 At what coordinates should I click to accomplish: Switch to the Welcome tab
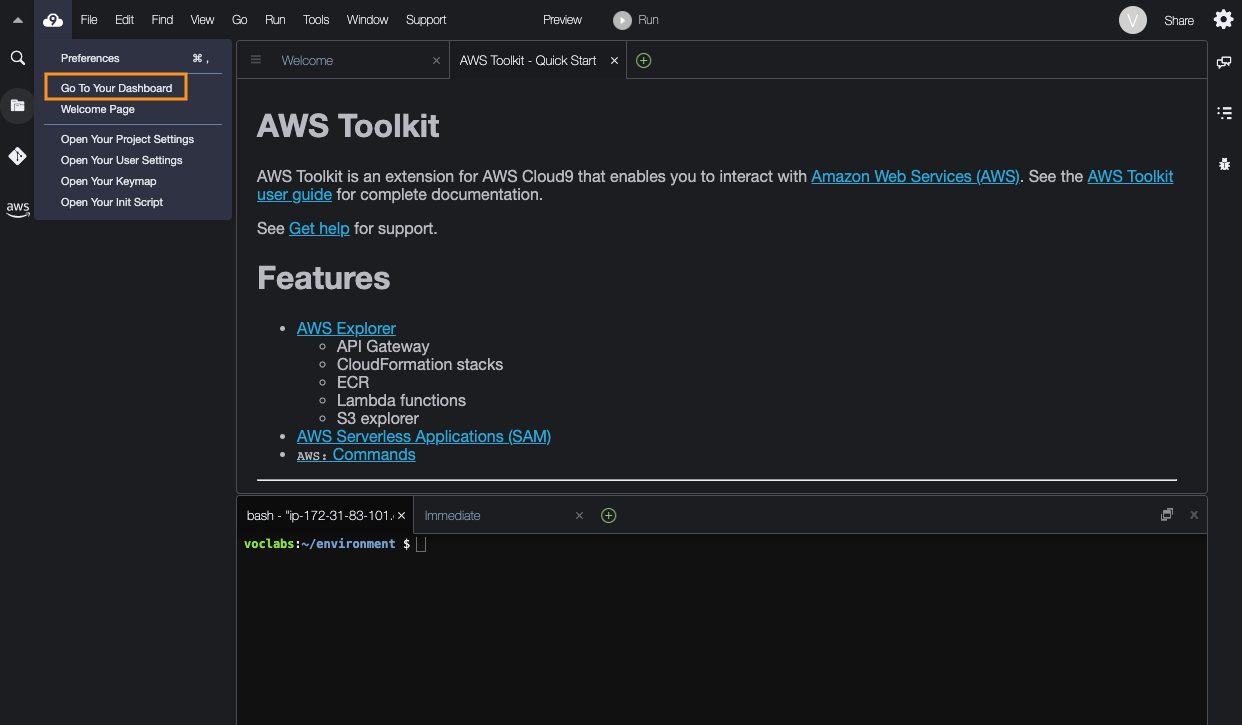coord(343,60)
